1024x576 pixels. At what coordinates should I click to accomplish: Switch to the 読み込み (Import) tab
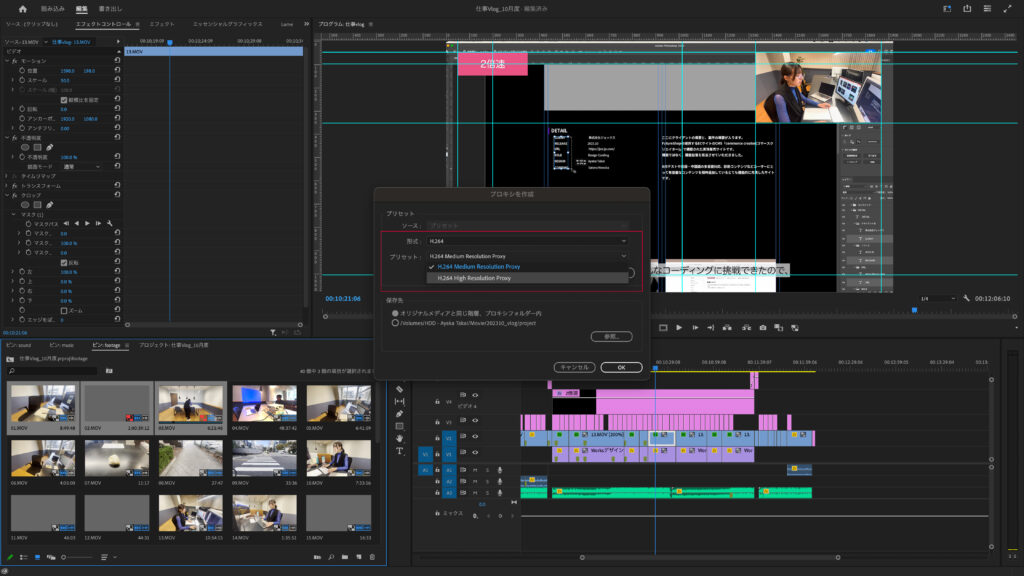point(53,8)
